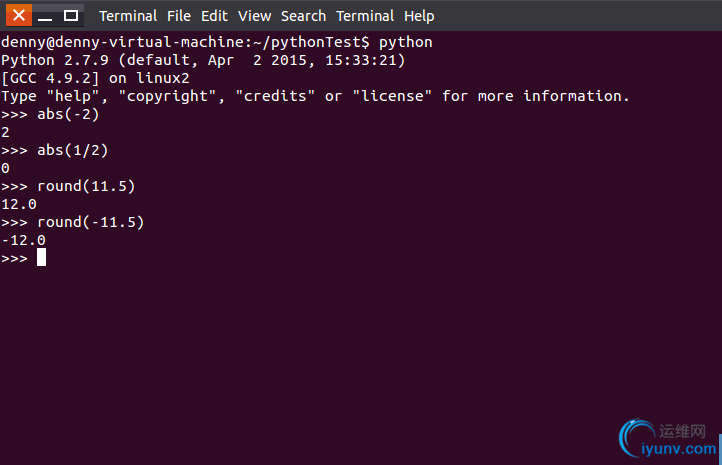722x465 pixels.
Task: Open the View menu
Action: (254, 16)
